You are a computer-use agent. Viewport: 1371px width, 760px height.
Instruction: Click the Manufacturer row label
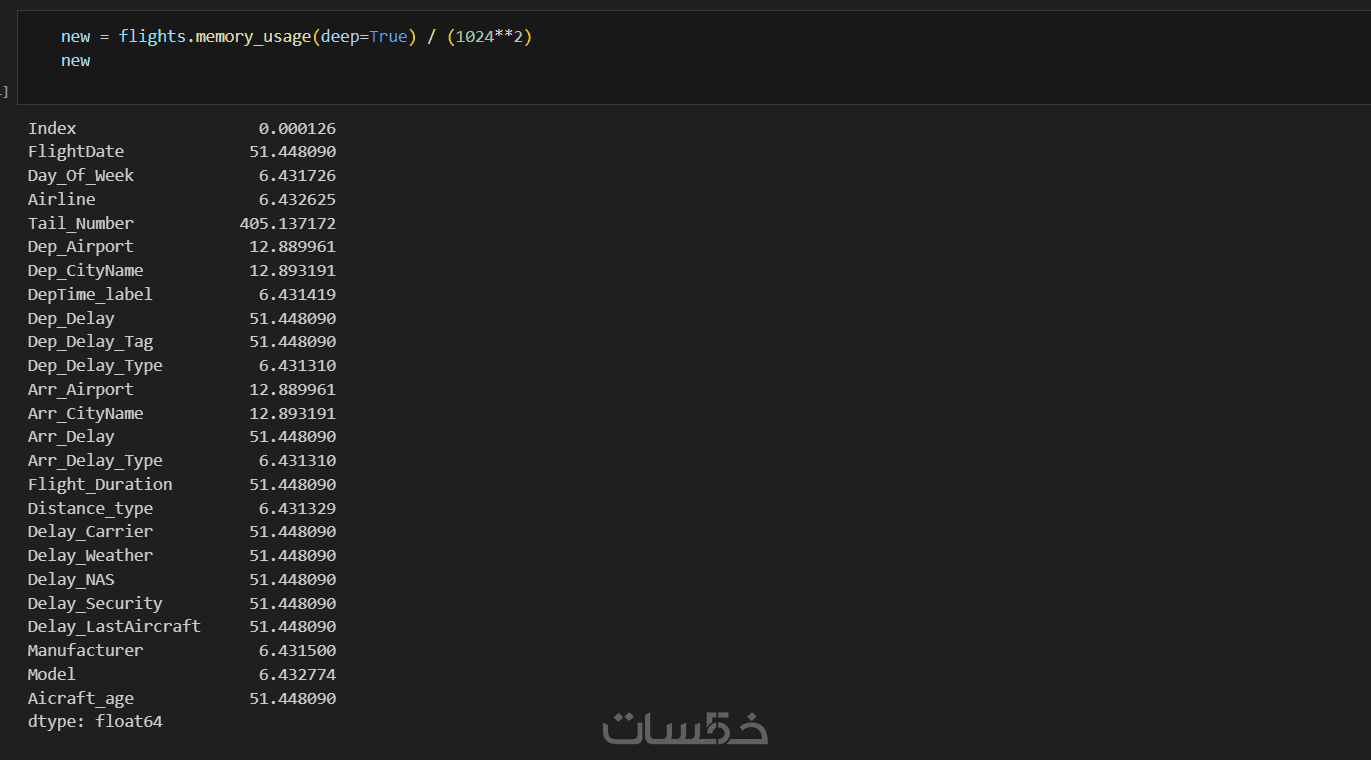click(x=85, y=651)
